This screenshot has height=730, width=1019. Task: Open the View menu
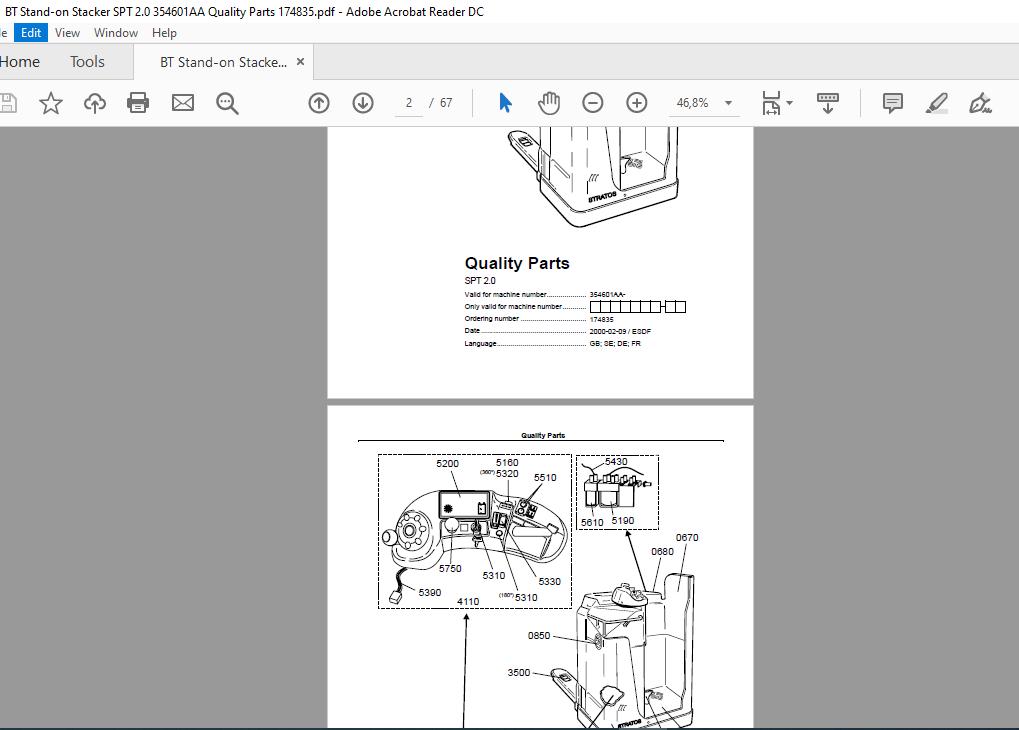(x=68, y=33)
